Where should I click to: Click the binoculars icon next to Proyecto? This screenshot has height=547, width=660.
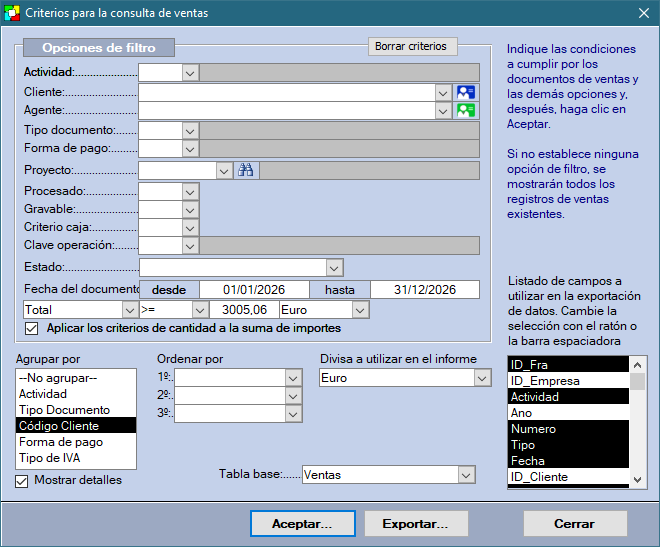pyautogui.click(x=245, y=171)
